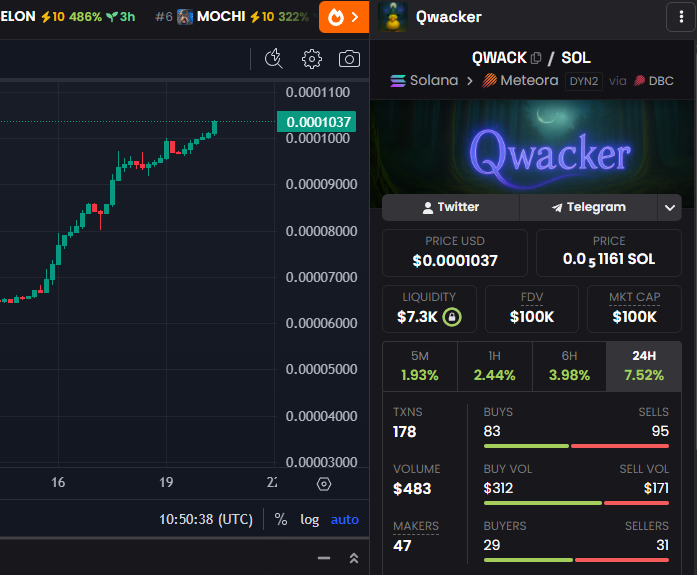Take a chart snapshot with camera icon
The image size is (697, 575).
[x=349, y=59]
